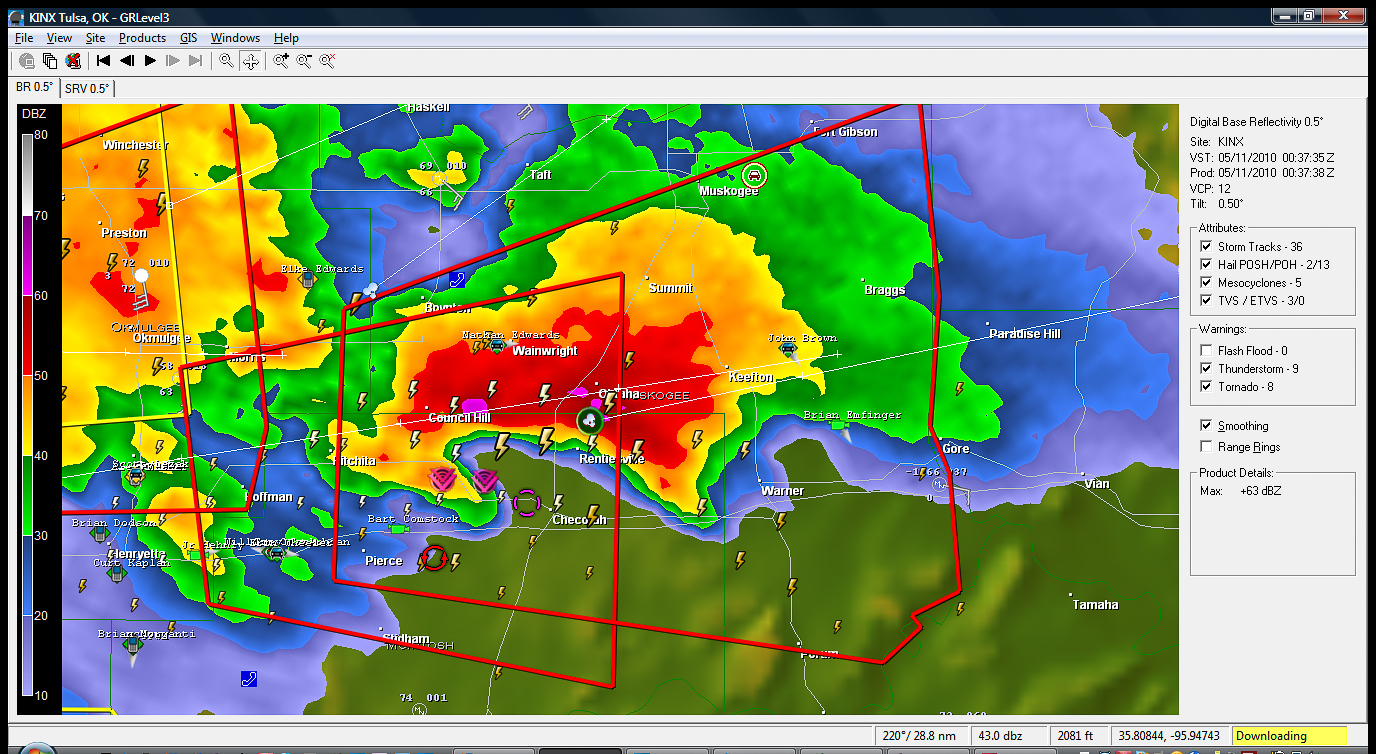Screen dimensions: 1376x754
Task: Click the reset zoom (red X) magnifier
Action: click(327, 61)
